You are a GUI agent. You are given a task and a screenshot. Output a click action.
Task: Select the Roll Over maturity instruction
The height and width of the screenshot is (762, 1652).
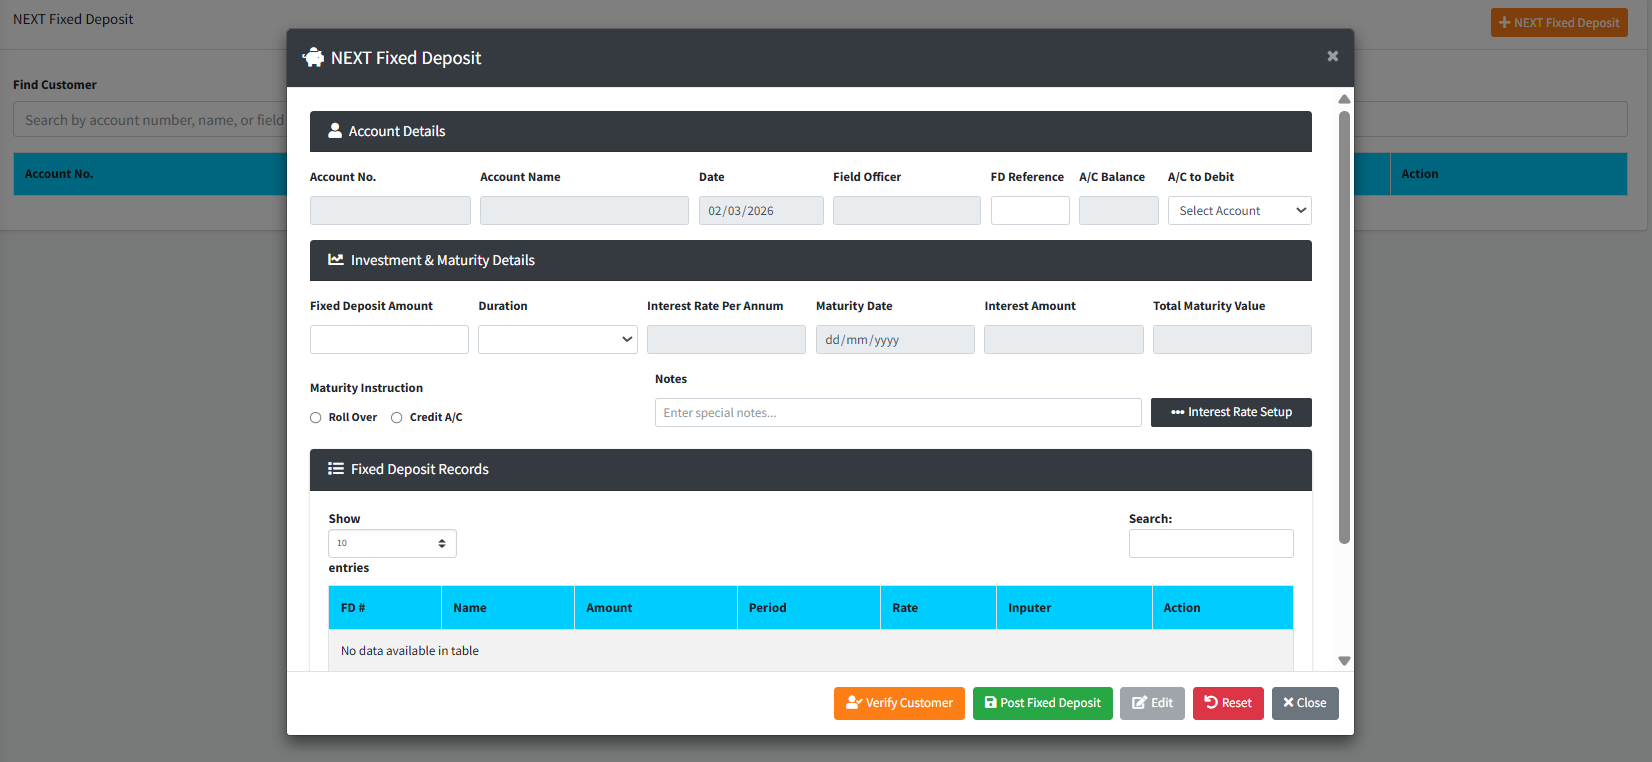pos(316,418)
